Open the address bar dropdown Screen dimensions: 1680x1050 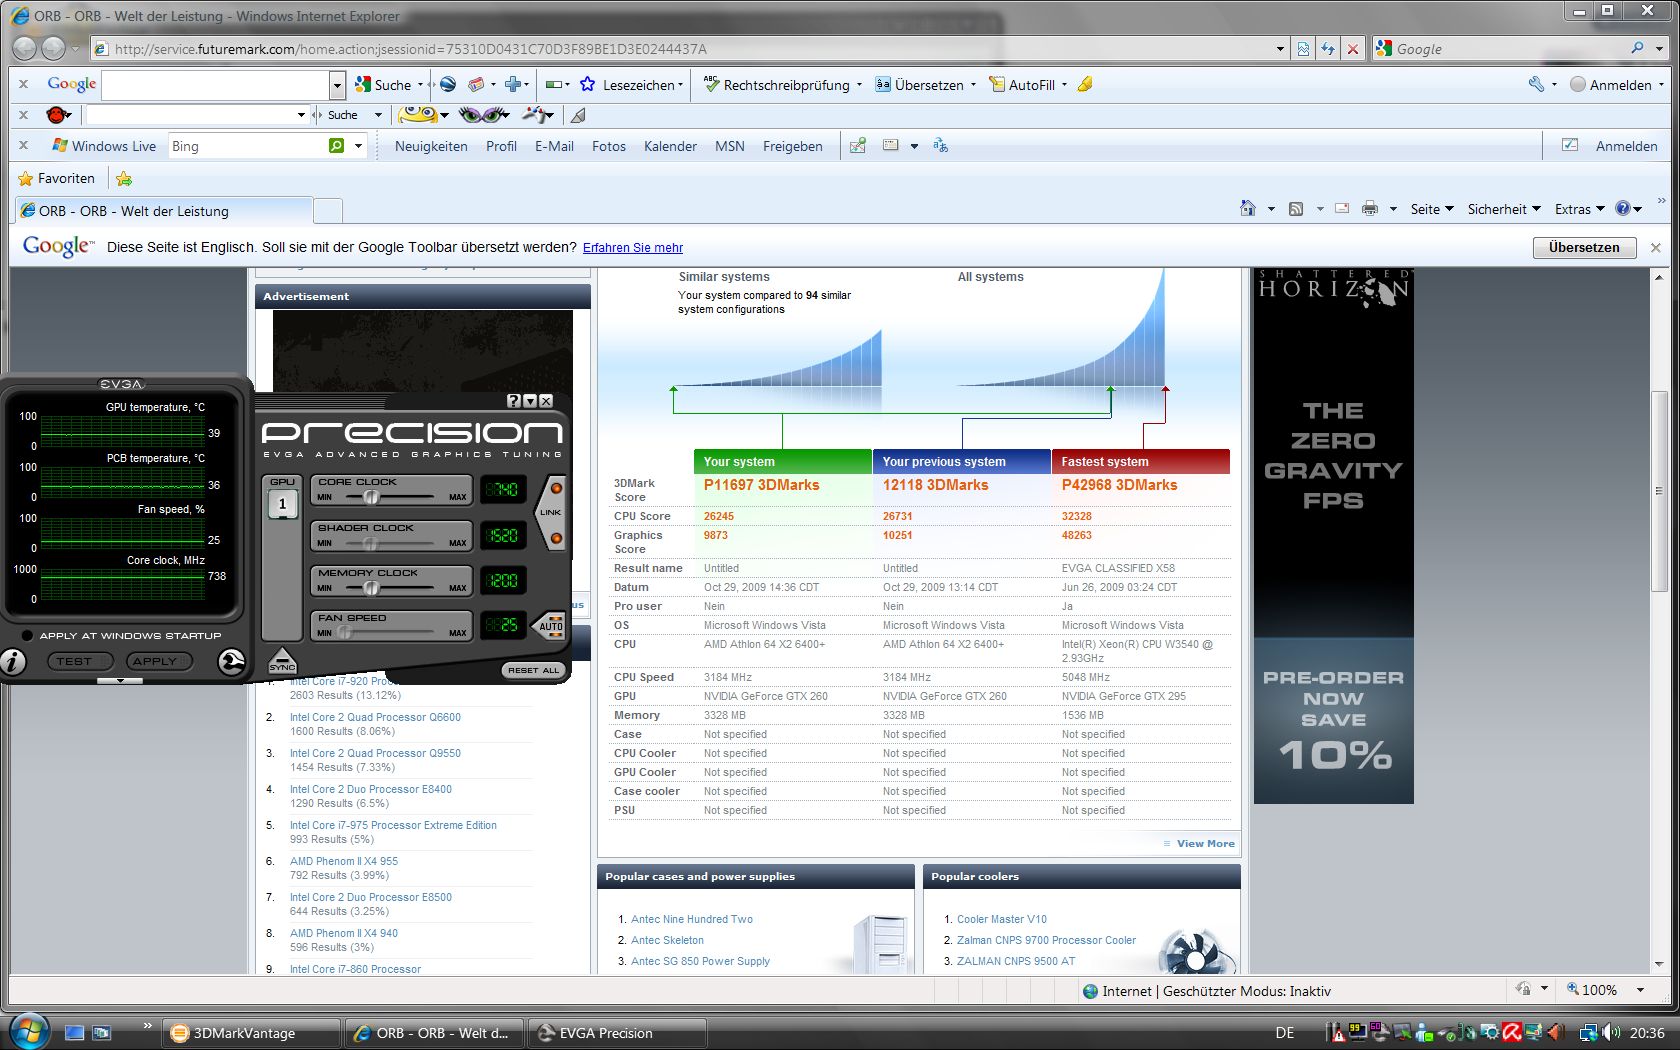pyautogui.click(x=1280, y=48)
